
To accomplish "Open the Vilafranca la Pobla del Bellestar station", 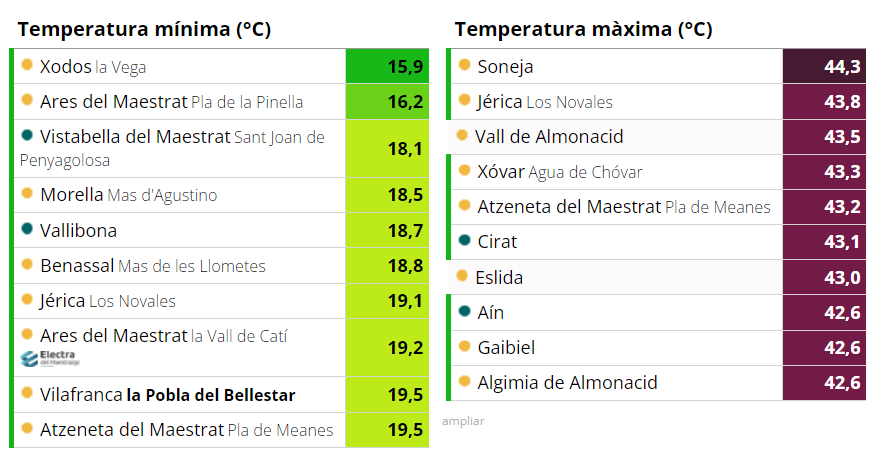I will [167, 395].
